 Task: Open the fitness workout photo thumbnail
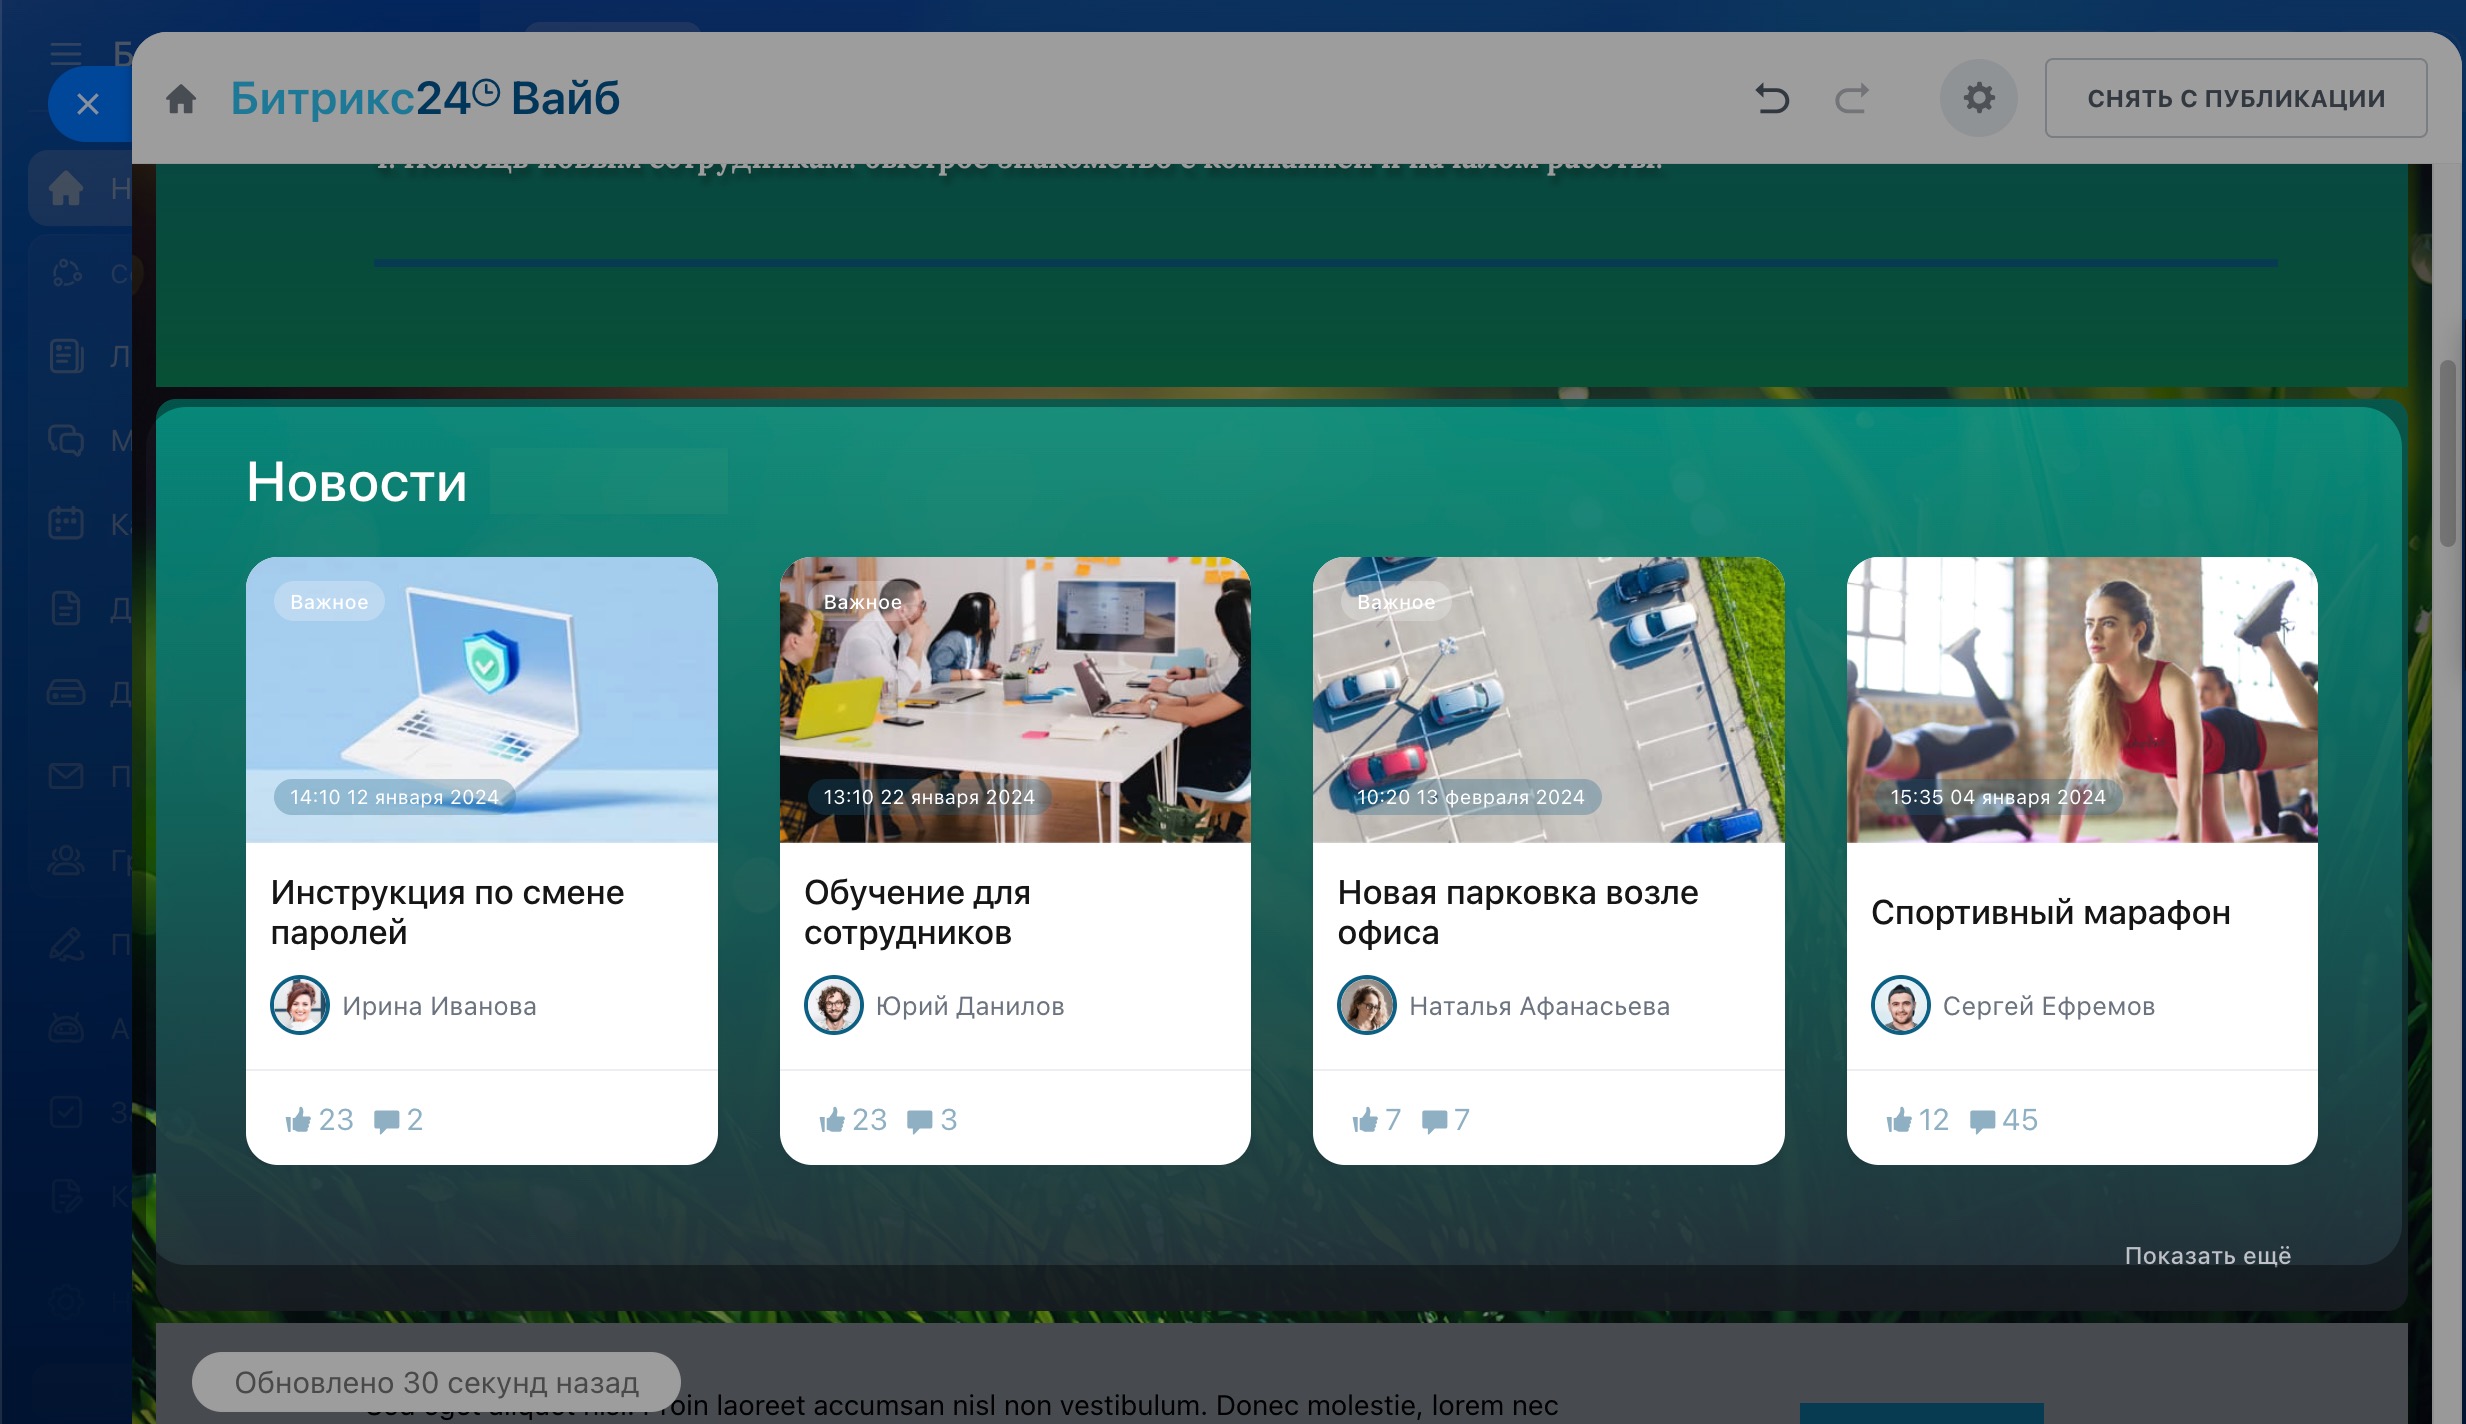pos(2082,699)
